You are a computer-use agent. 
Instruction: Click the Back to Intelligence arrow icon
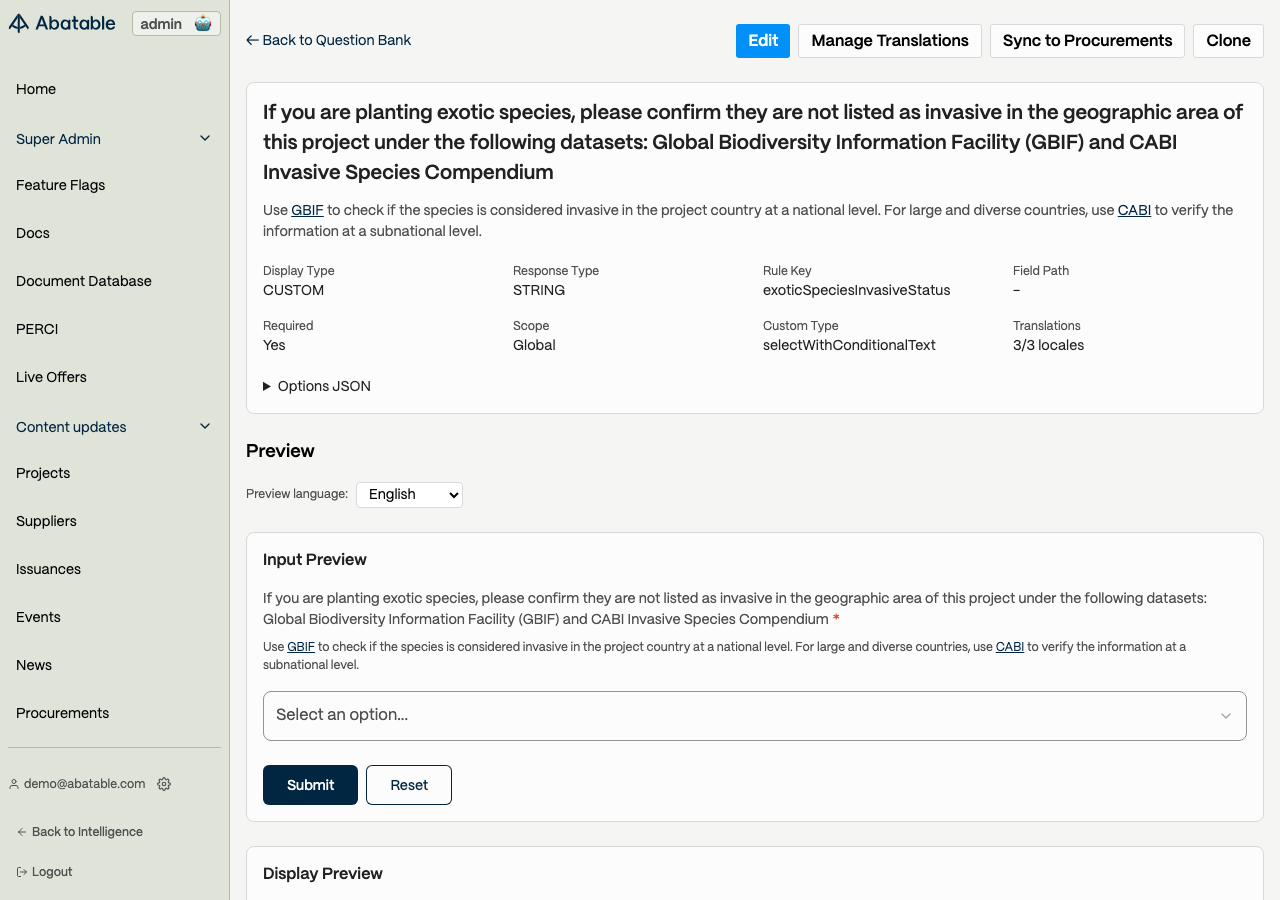coord(21,832)
